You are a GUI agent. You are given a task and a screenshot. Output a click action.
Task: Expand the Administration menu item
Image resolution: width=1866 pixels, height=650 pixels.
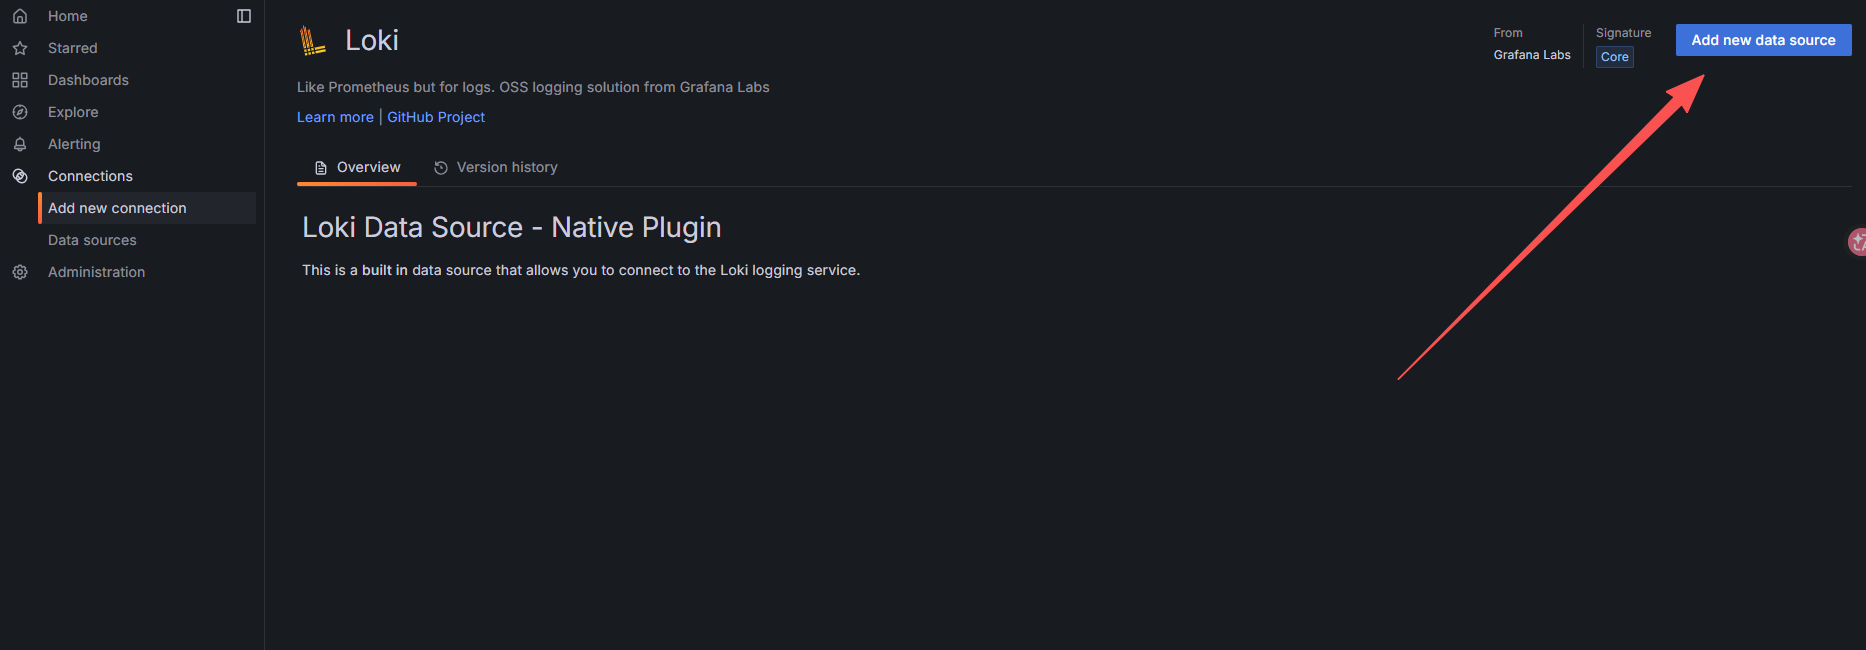point(96,272)
